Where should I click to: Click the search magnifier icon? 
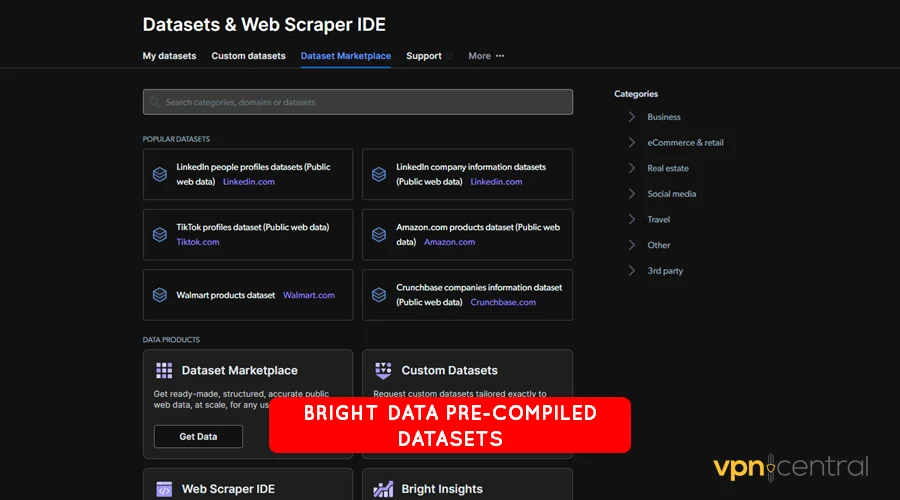pyautogui.click(x=154, y=102)
